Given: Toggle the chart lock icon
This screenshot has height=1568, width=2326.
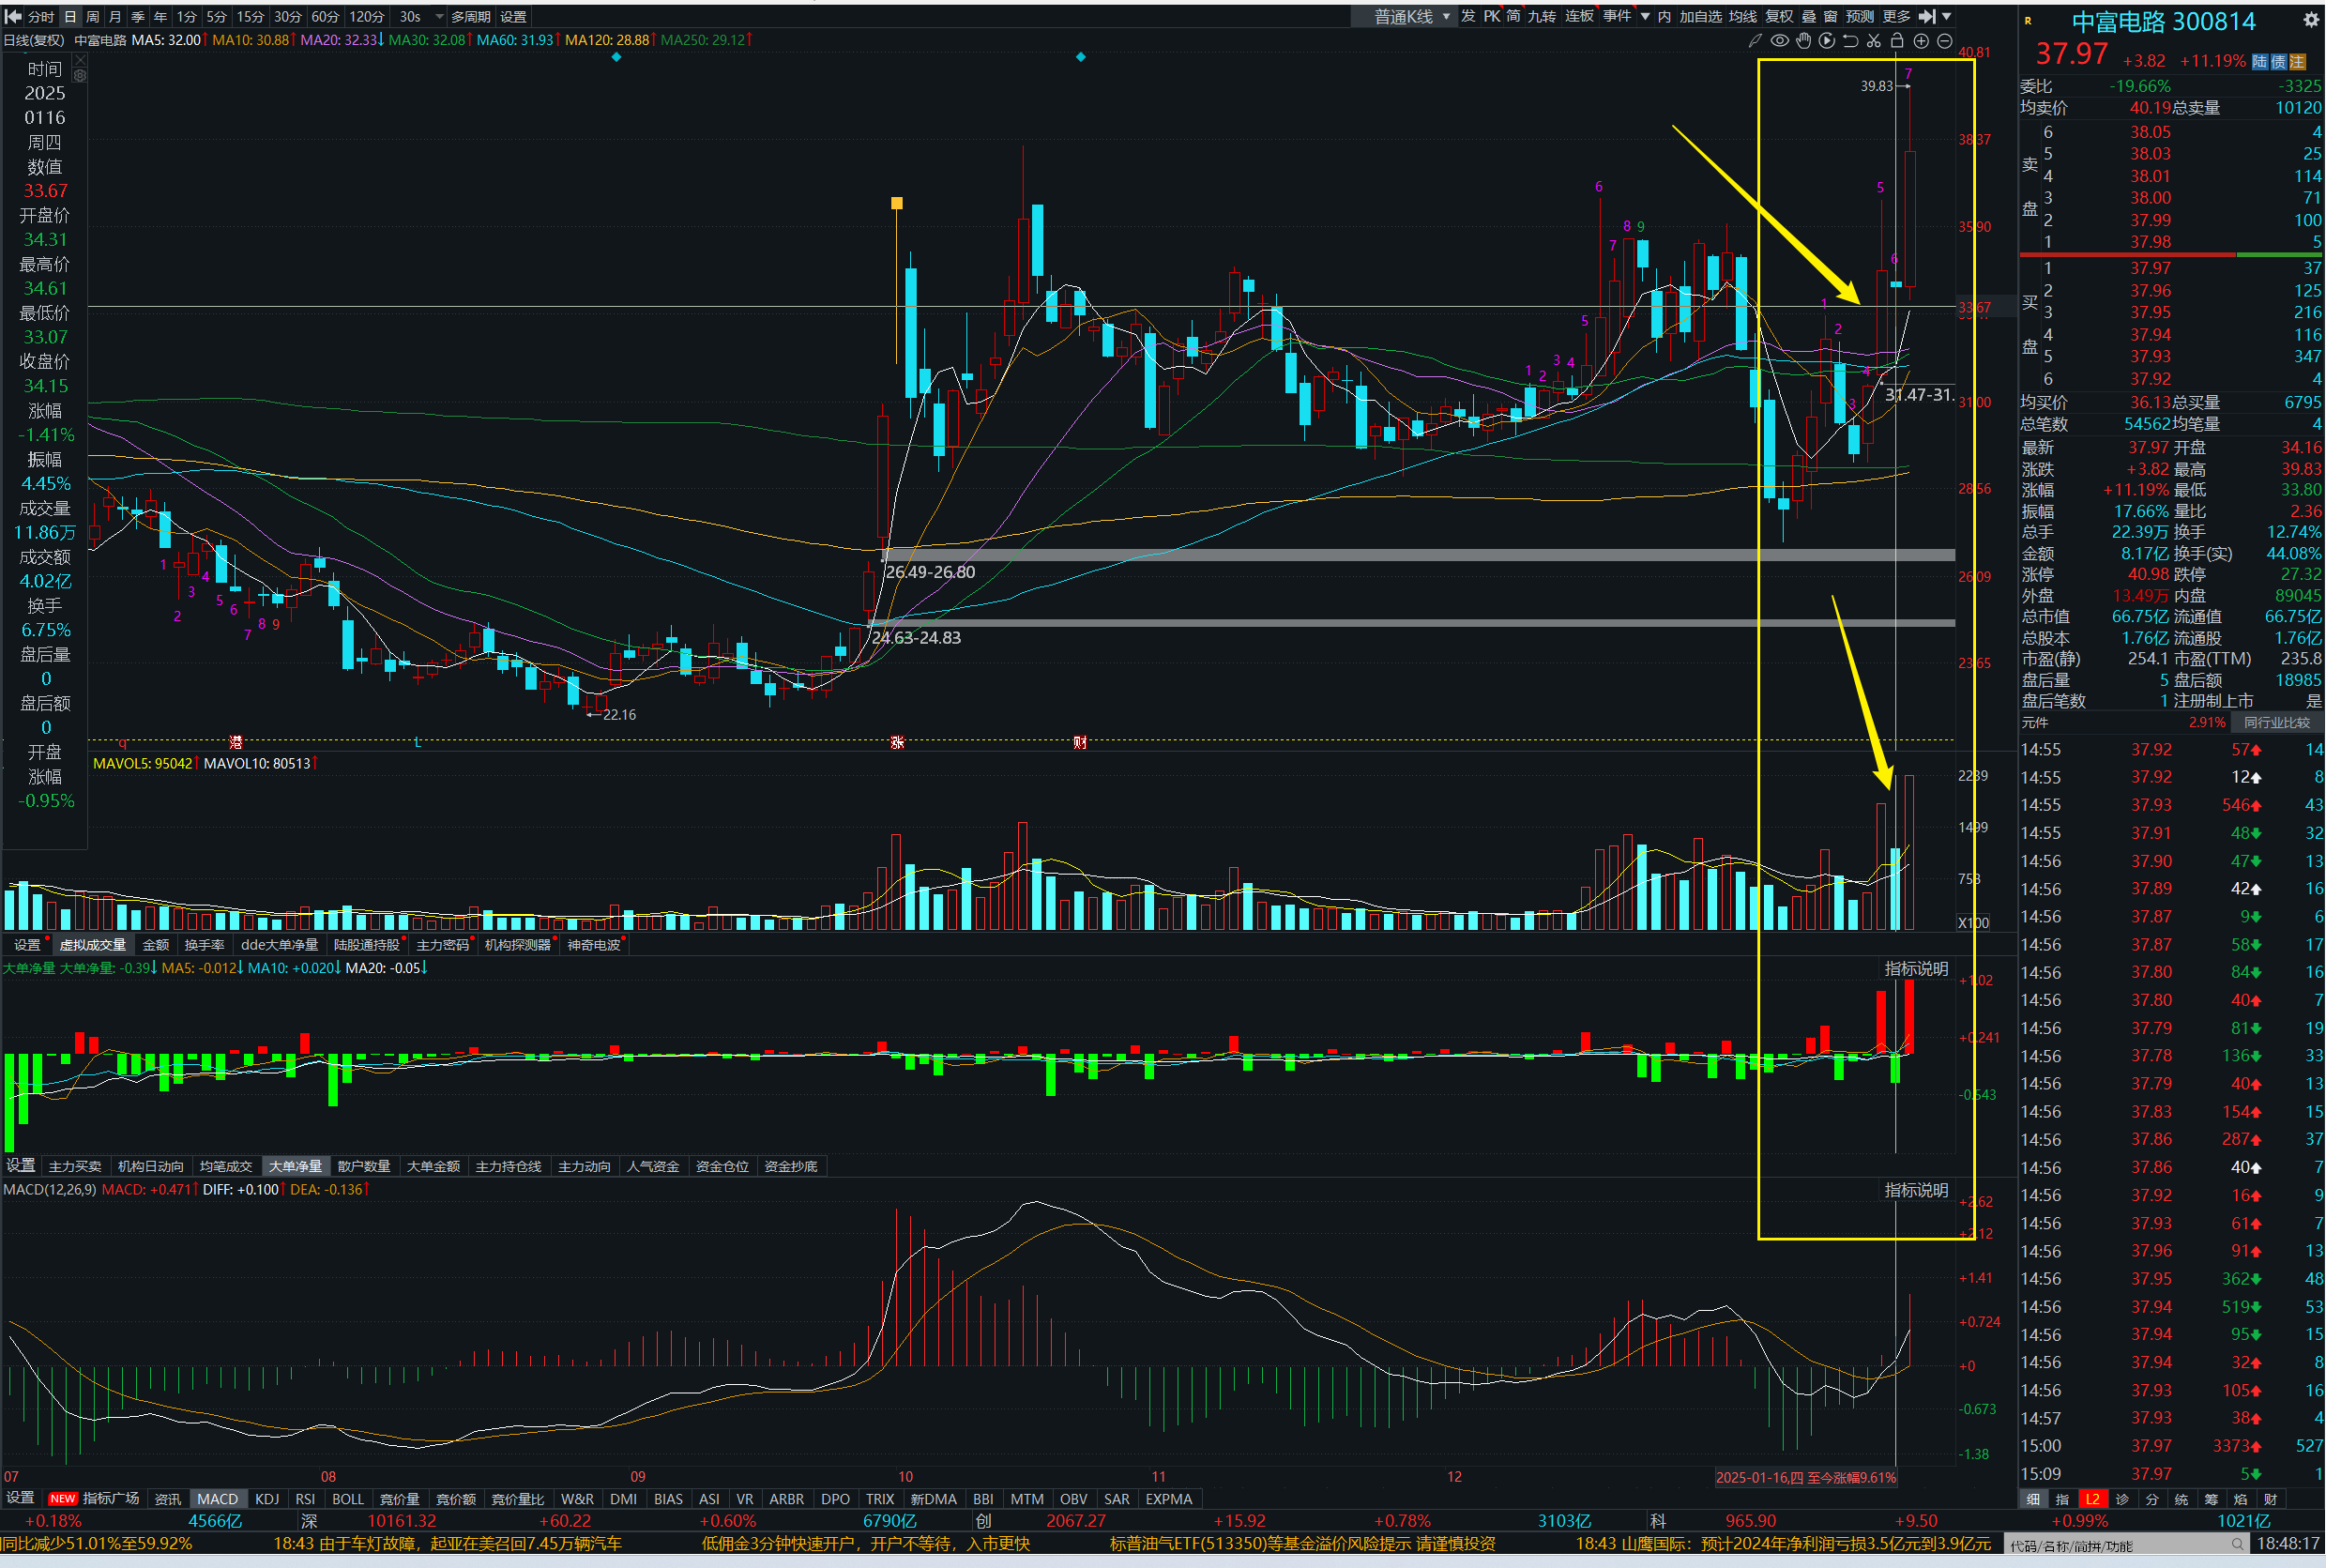Looking at the screenshot, I should click(x=1897, y=41).
